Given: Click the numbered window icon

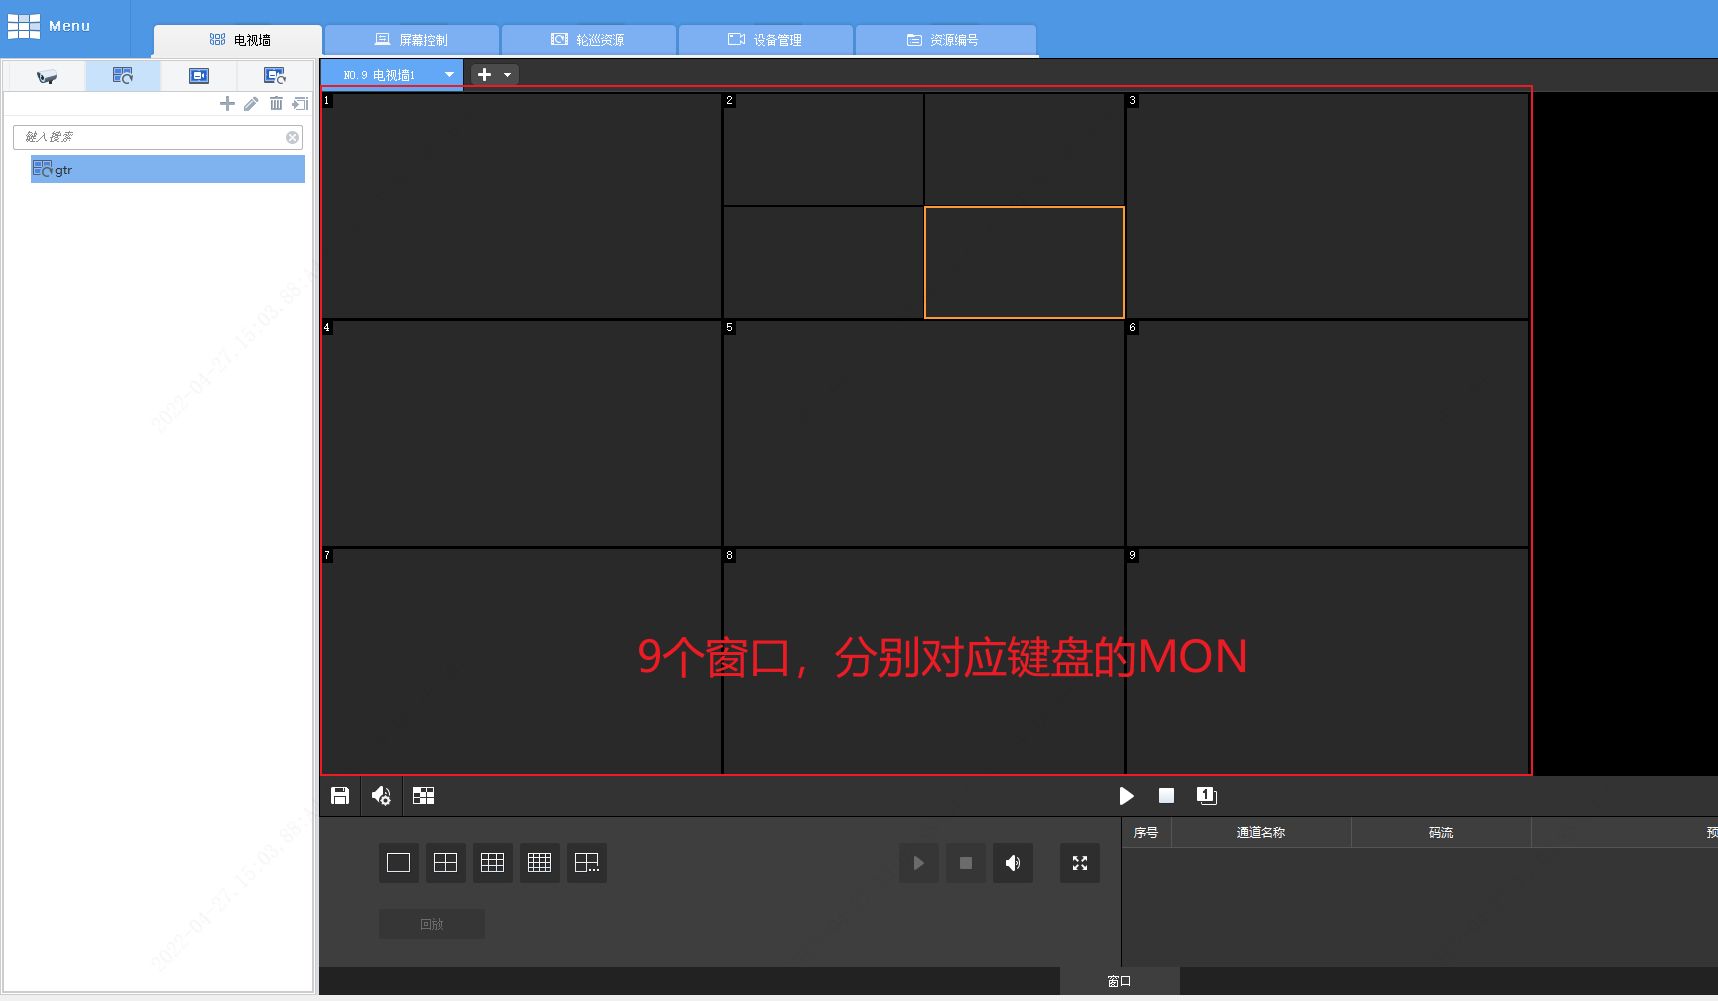Looking at the screenshot, I should pyautogui.click(x=1206, y=796).
